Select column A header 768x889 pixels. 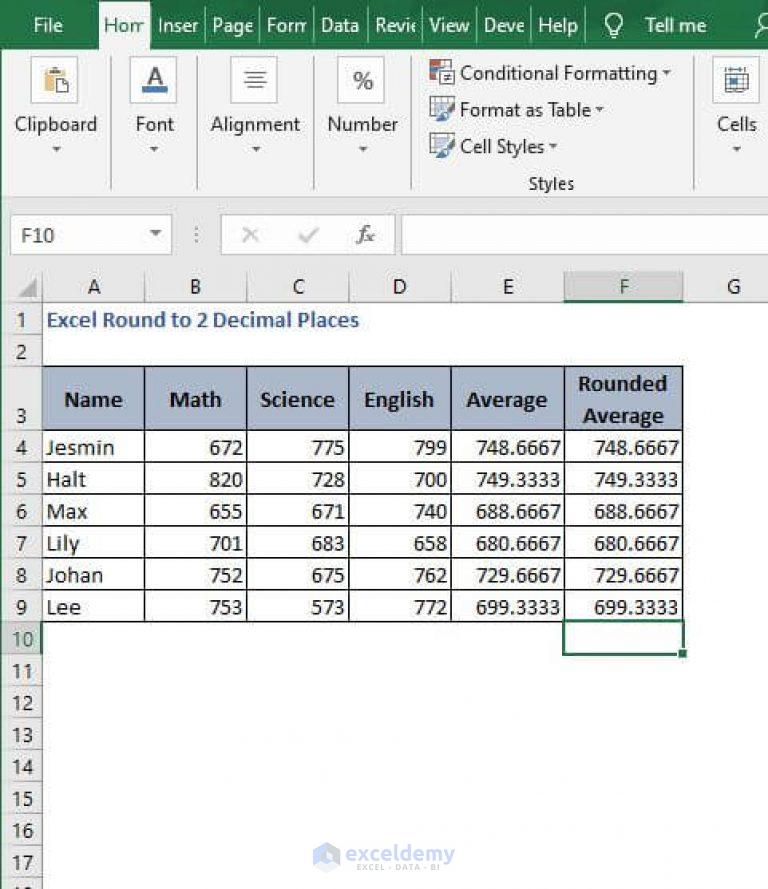(x=94, y=287)
